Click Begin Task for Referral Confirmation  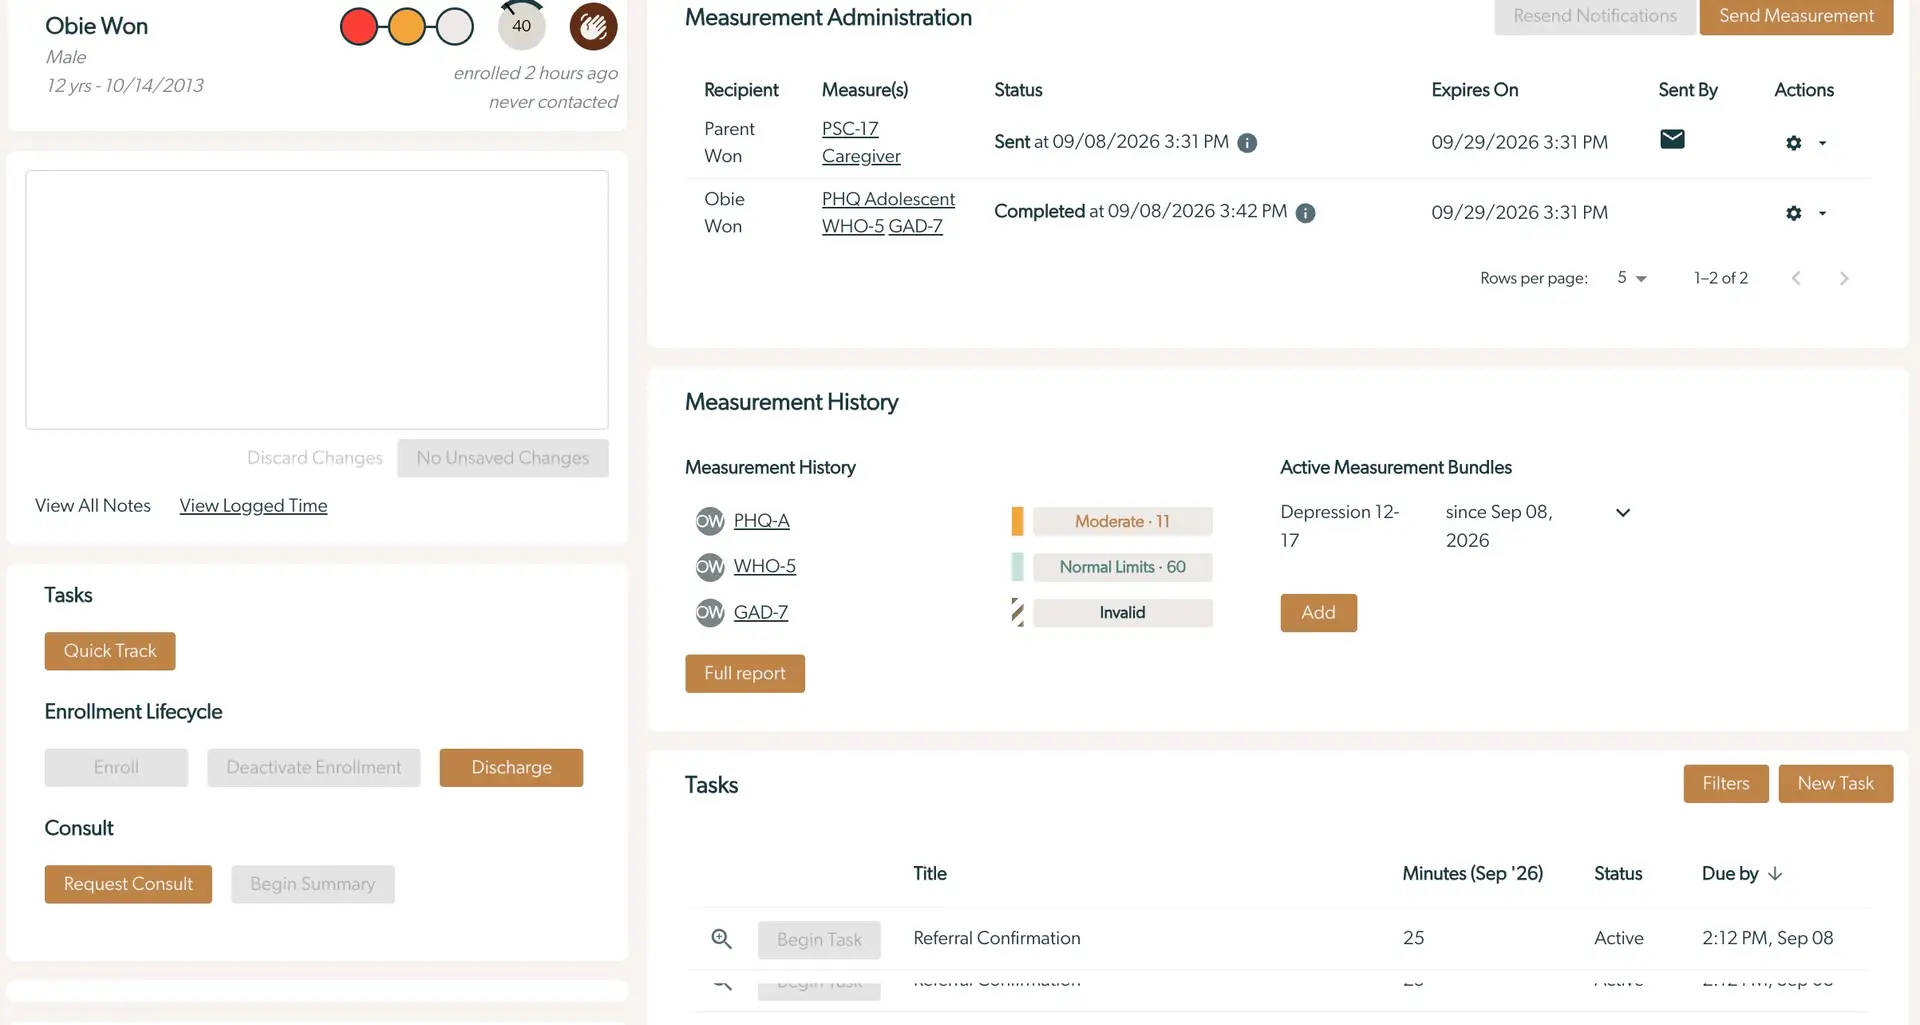click(819, 940)
